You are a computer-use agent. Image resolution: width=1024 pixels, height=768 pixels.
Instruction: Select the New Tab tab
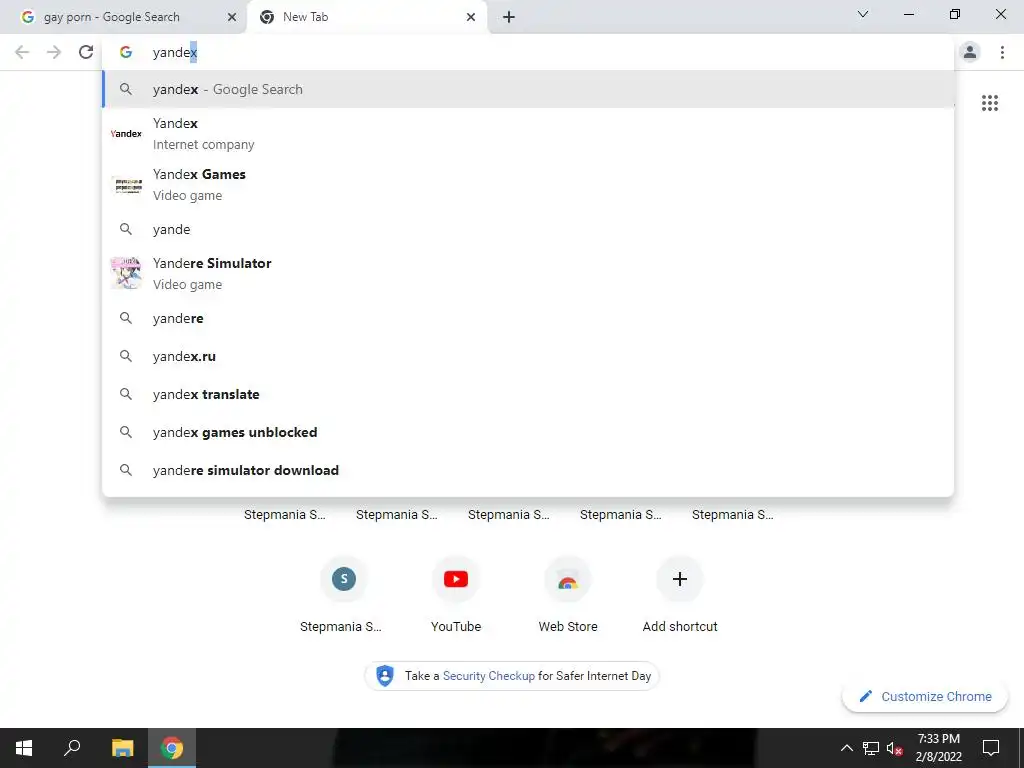[367, 17]
